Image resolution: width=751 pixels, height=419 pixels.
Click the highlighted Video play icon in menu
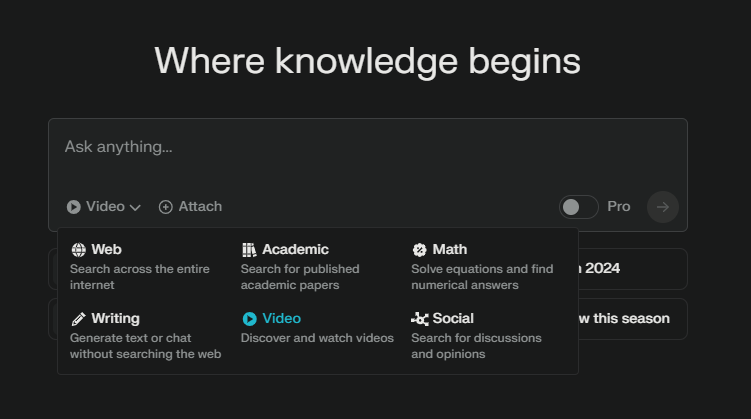250,319
